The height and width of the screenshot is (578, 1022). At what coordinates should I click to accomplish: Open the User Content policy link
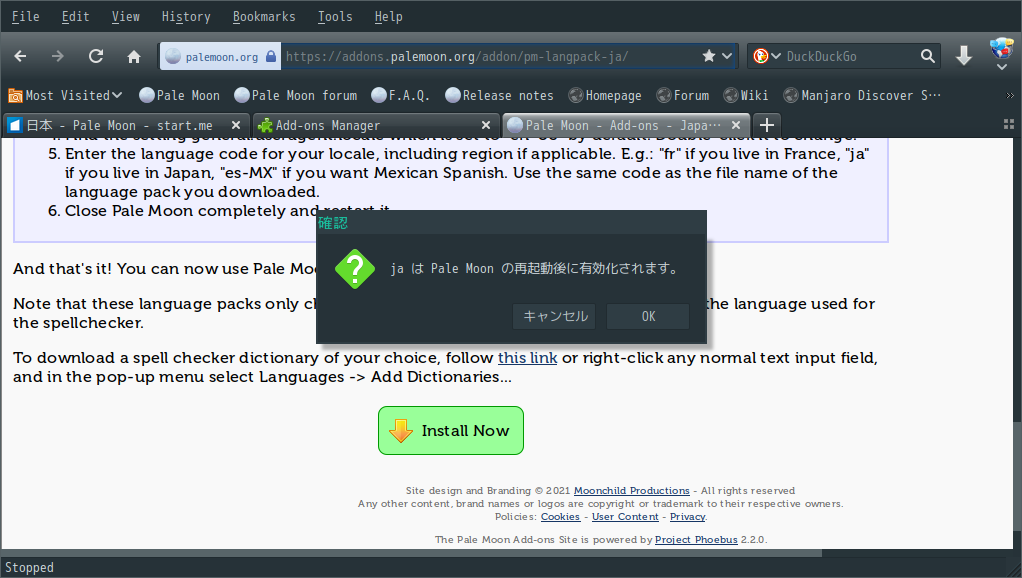(x=626, y=517)
